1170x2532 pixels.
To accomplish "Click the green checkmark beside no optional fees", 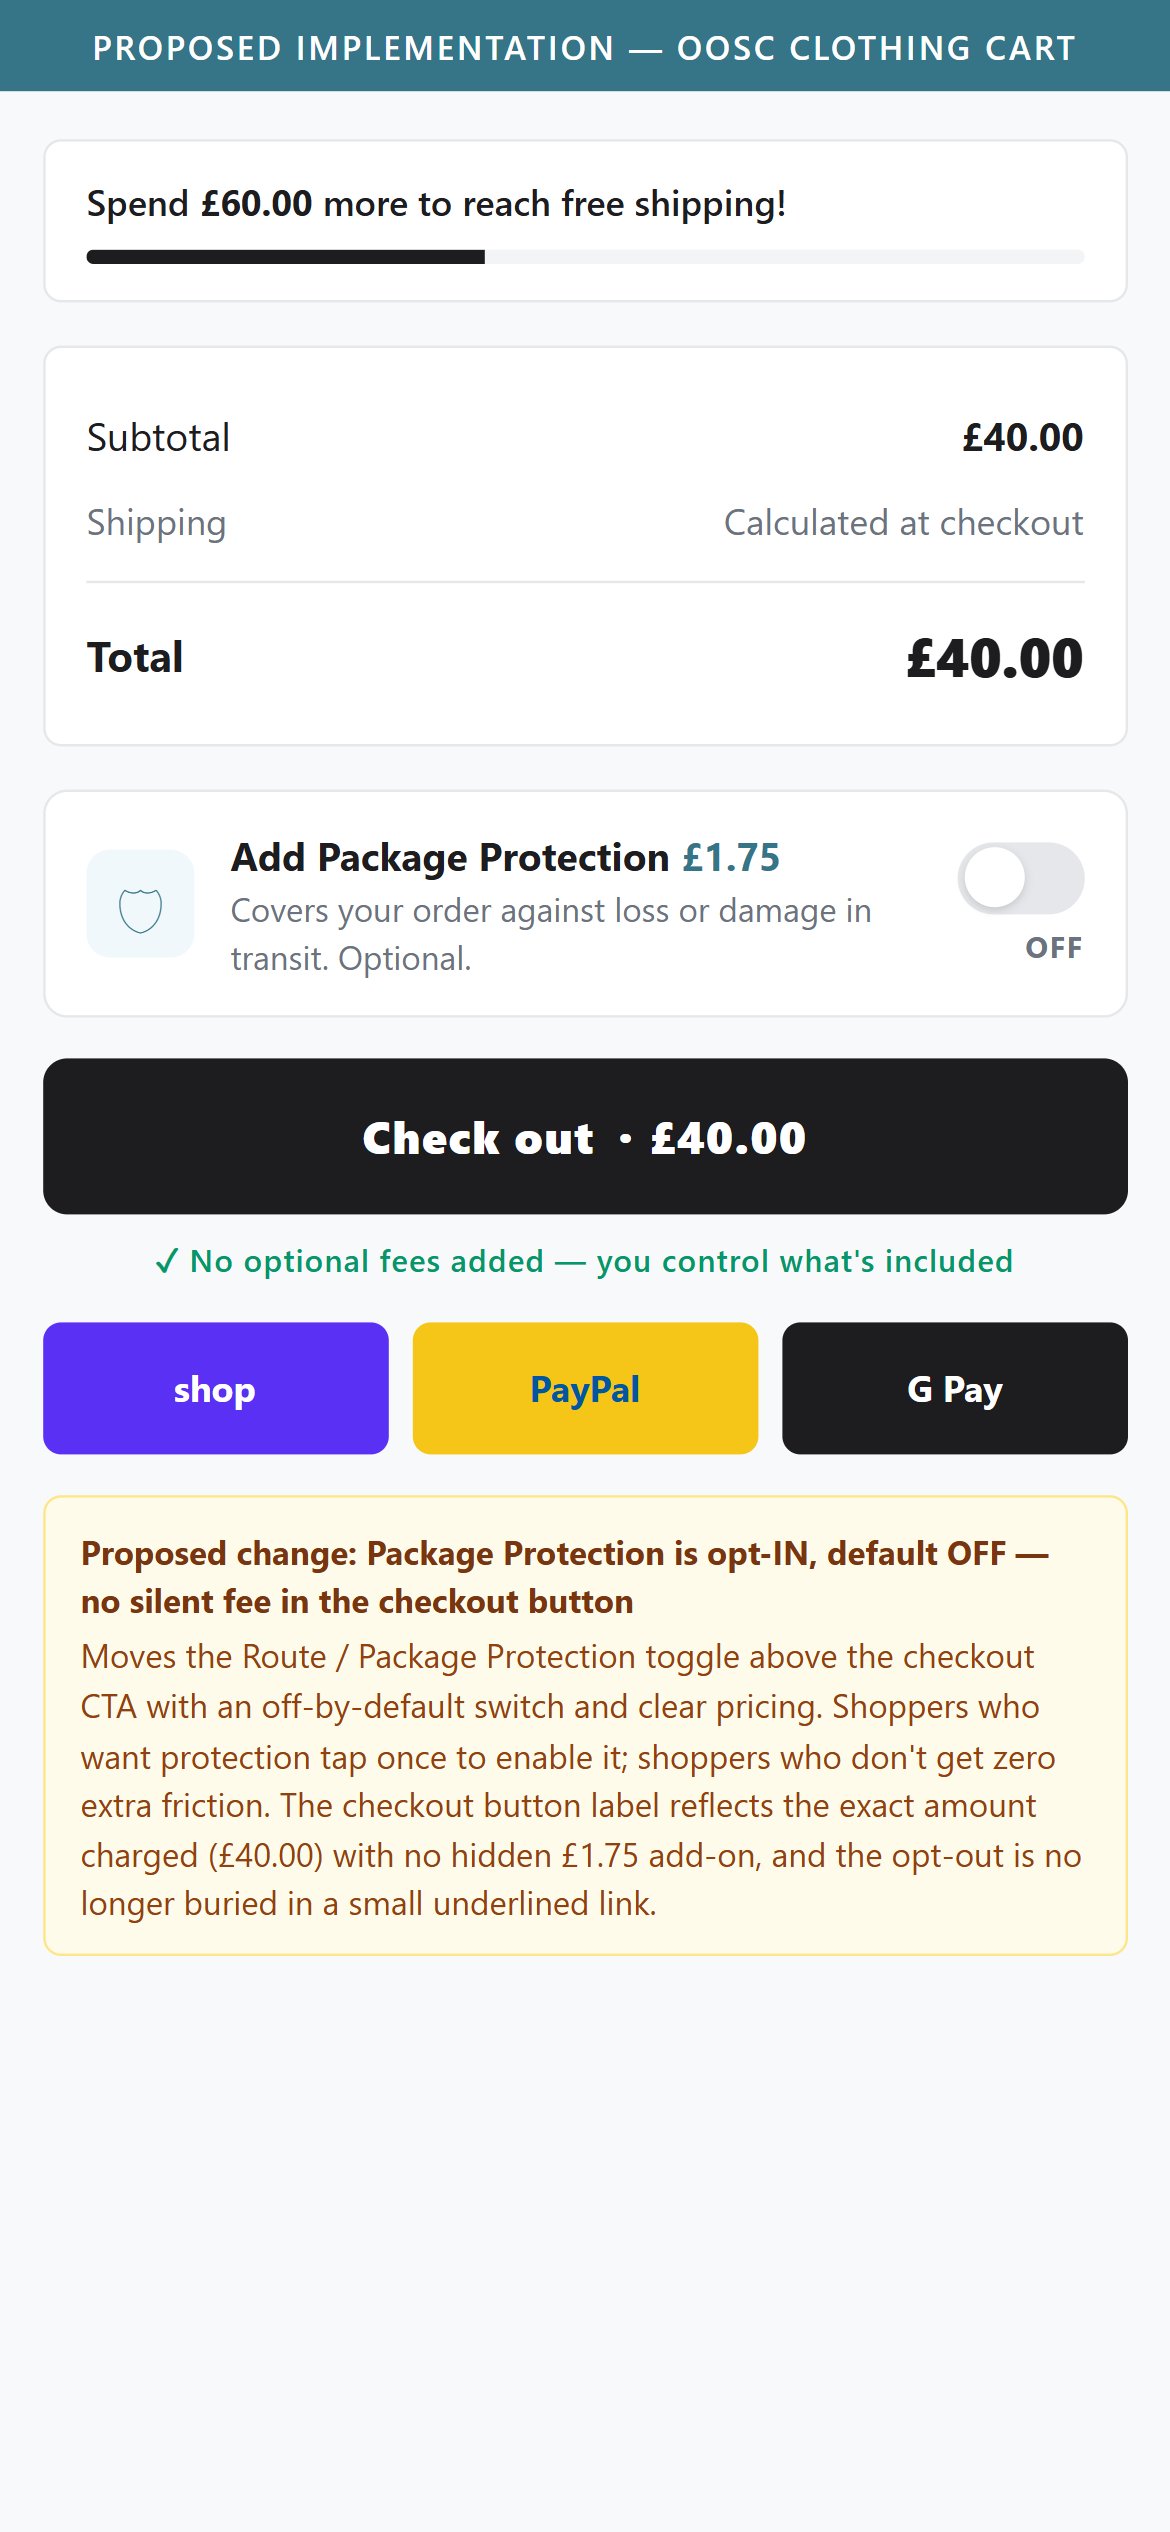I will [167, 1262].
